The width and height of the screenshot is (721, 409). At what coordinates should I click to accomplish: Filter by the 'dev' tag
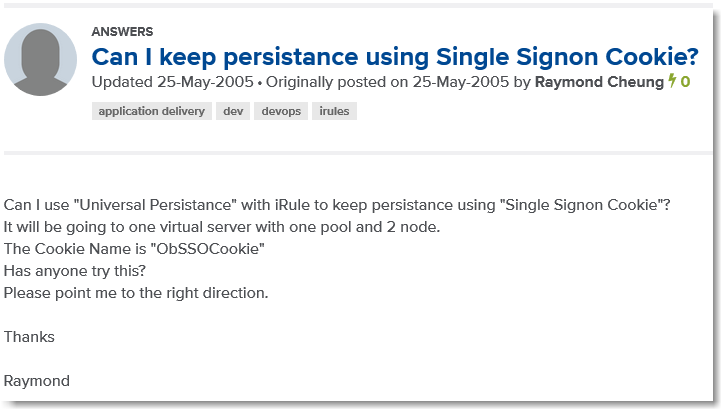coord(233,111)
